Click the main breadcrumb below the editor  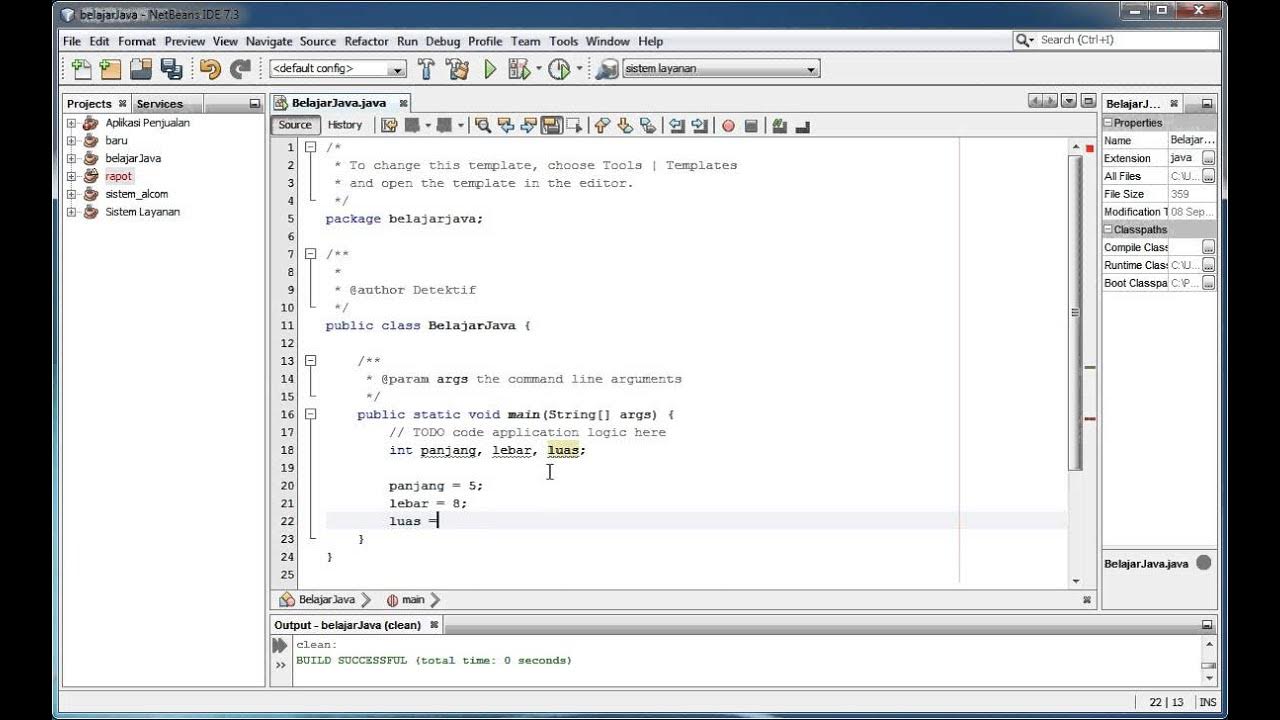pyautogui.click(x=413, y=600)
